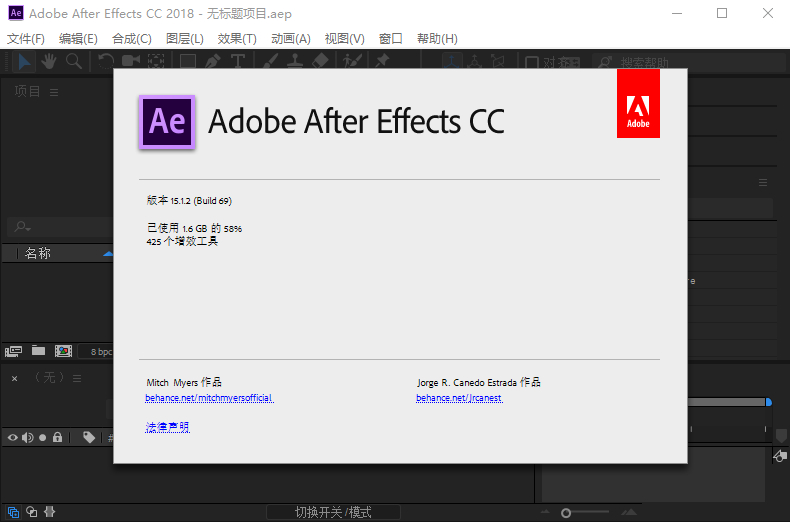Click the timeline zoom slider handle

tap(566, 513)
